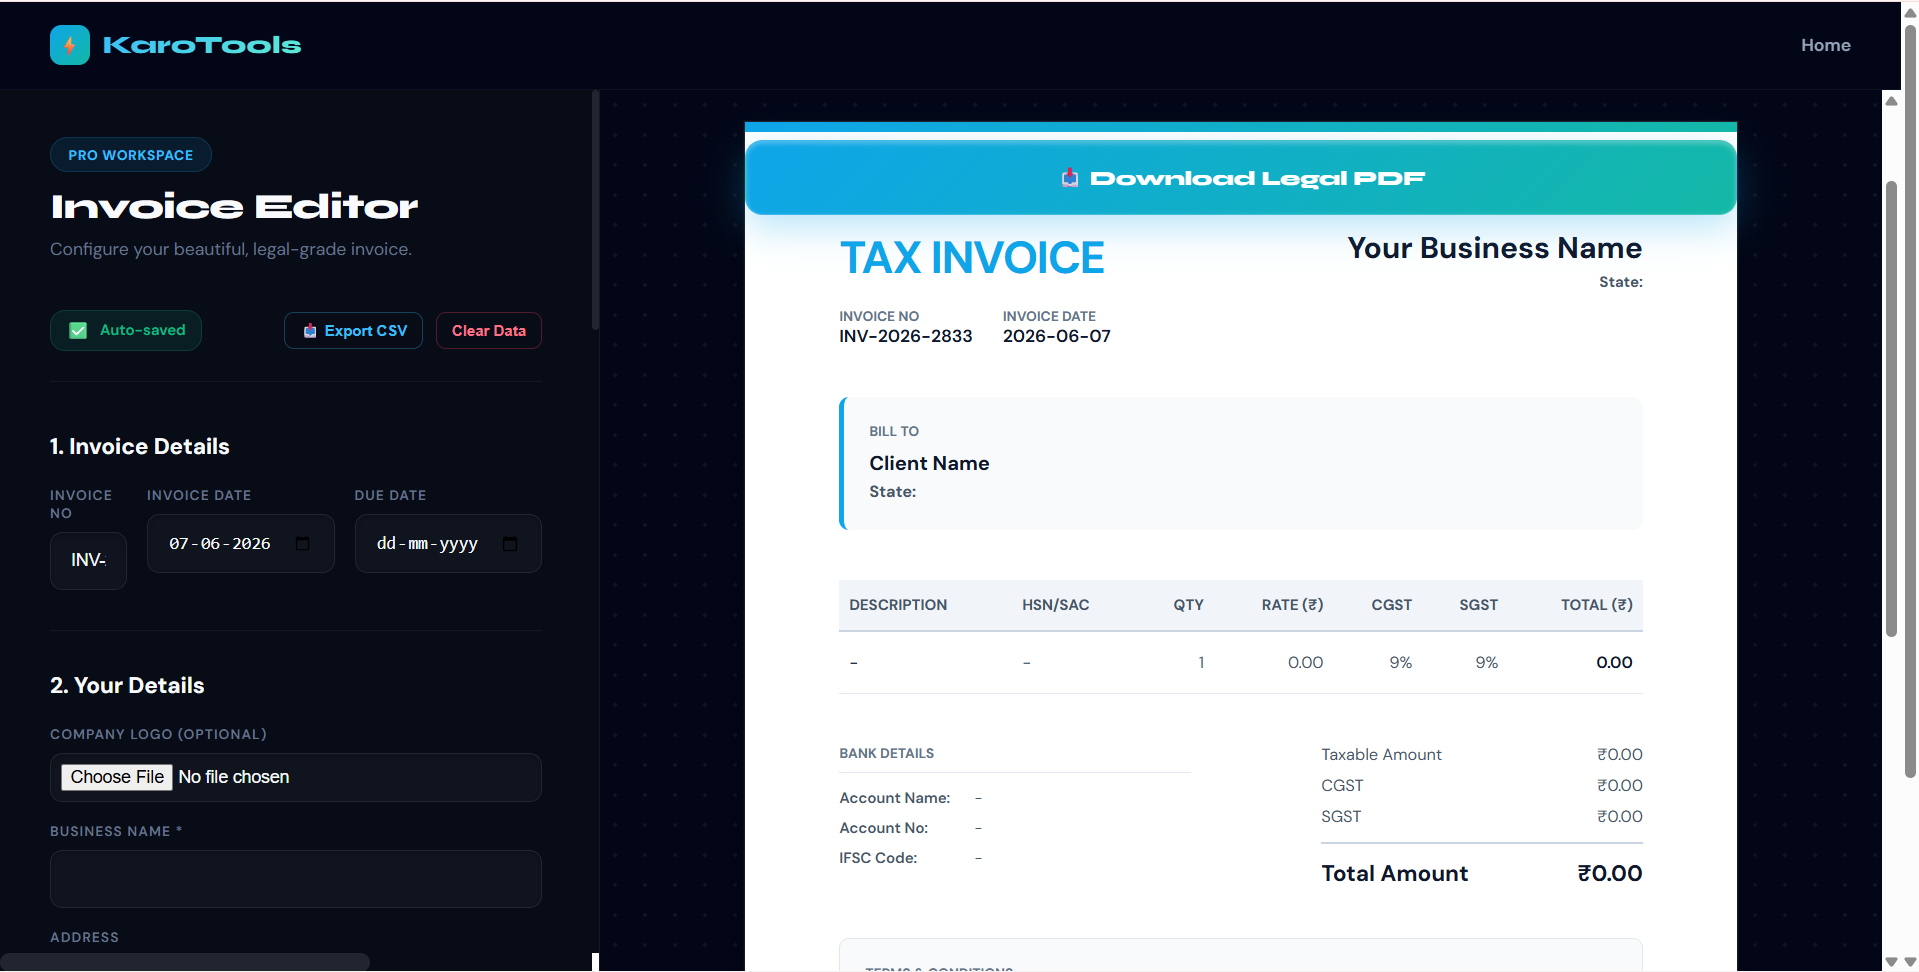Focus the Invoice No input field
Viewport: 1919px width, 972px height.
point(88,560)
